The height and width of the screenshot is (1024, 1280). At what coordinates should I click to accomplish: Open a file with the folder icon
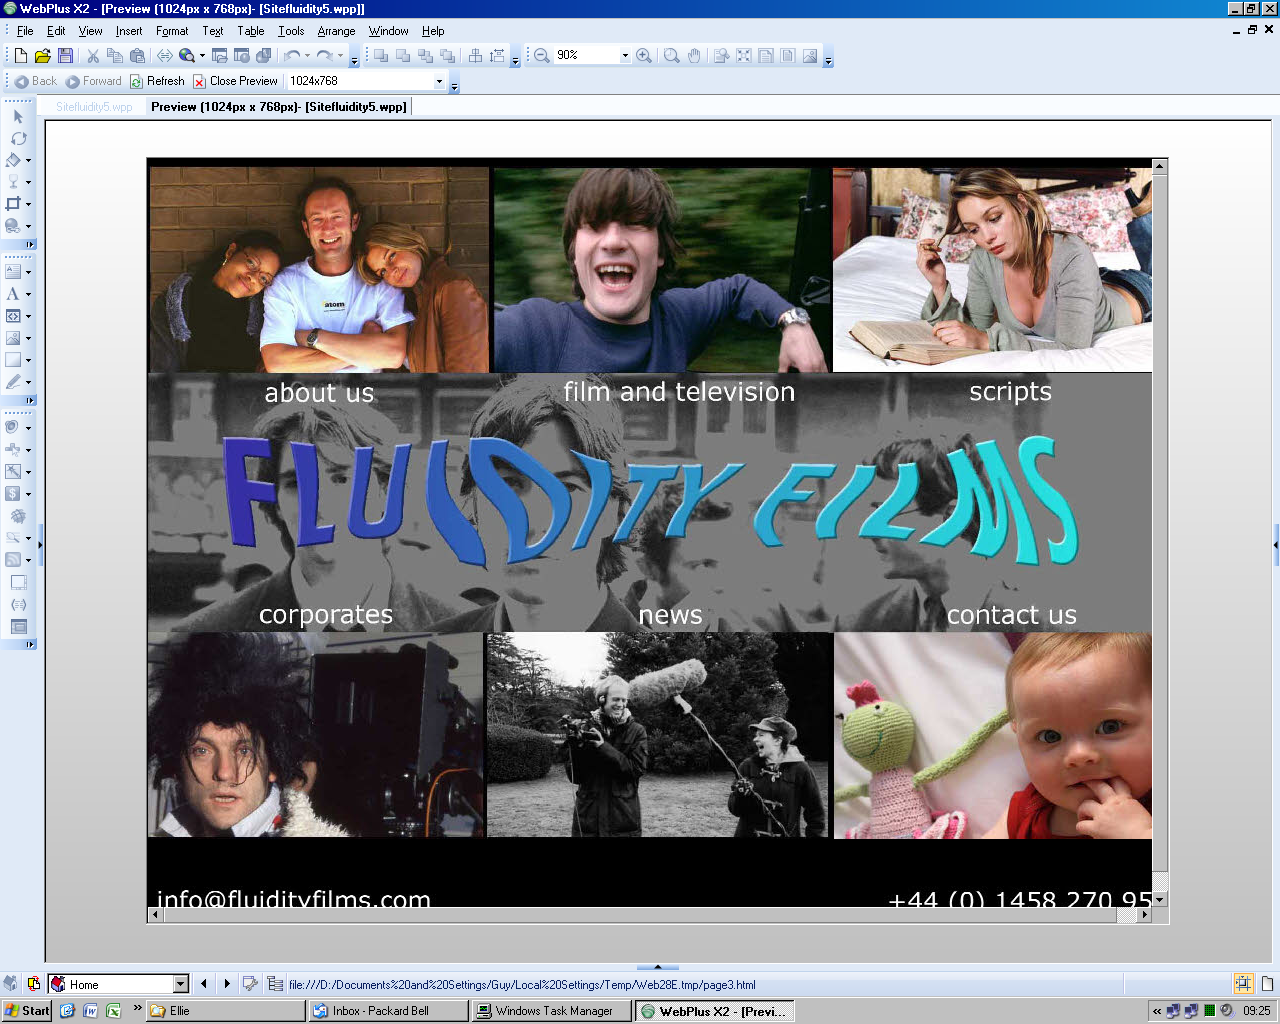click(42, 56)
